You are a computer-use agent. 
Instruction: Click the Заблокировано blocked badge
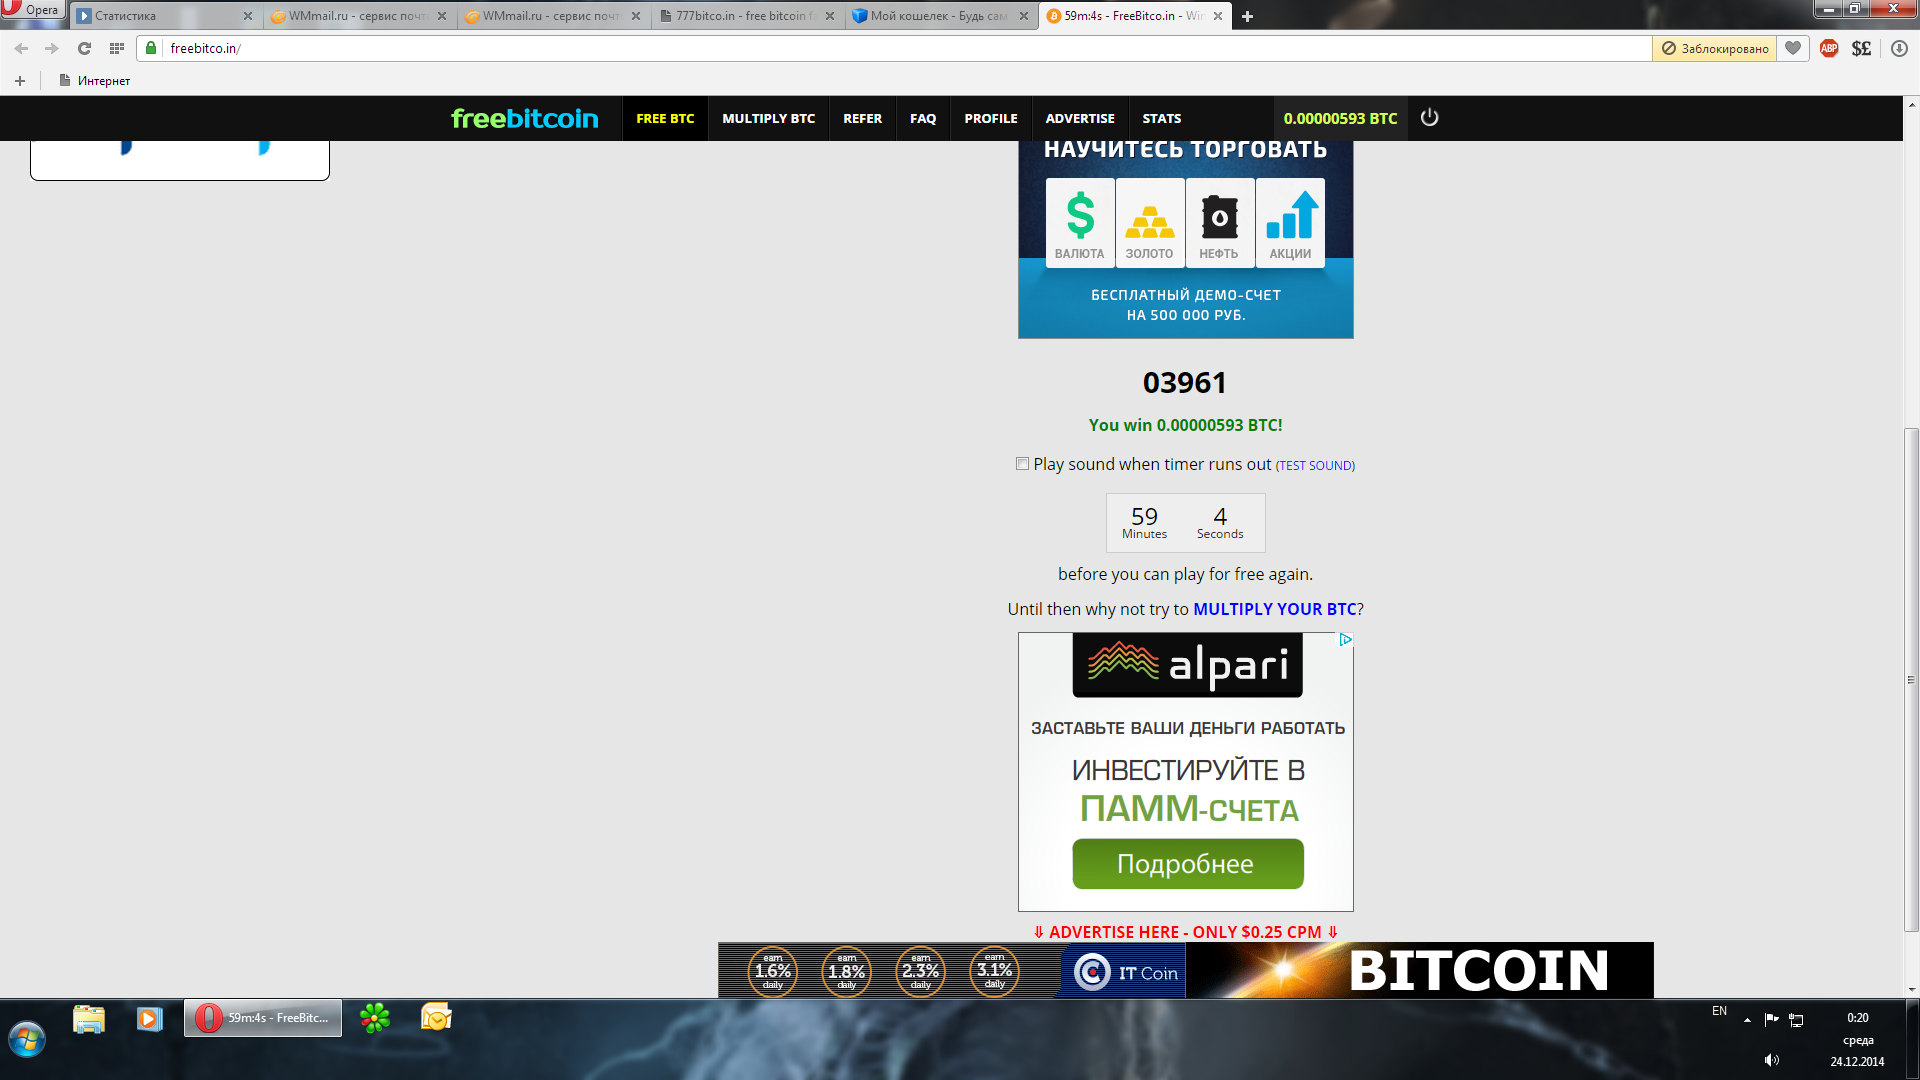point(1715,48)
